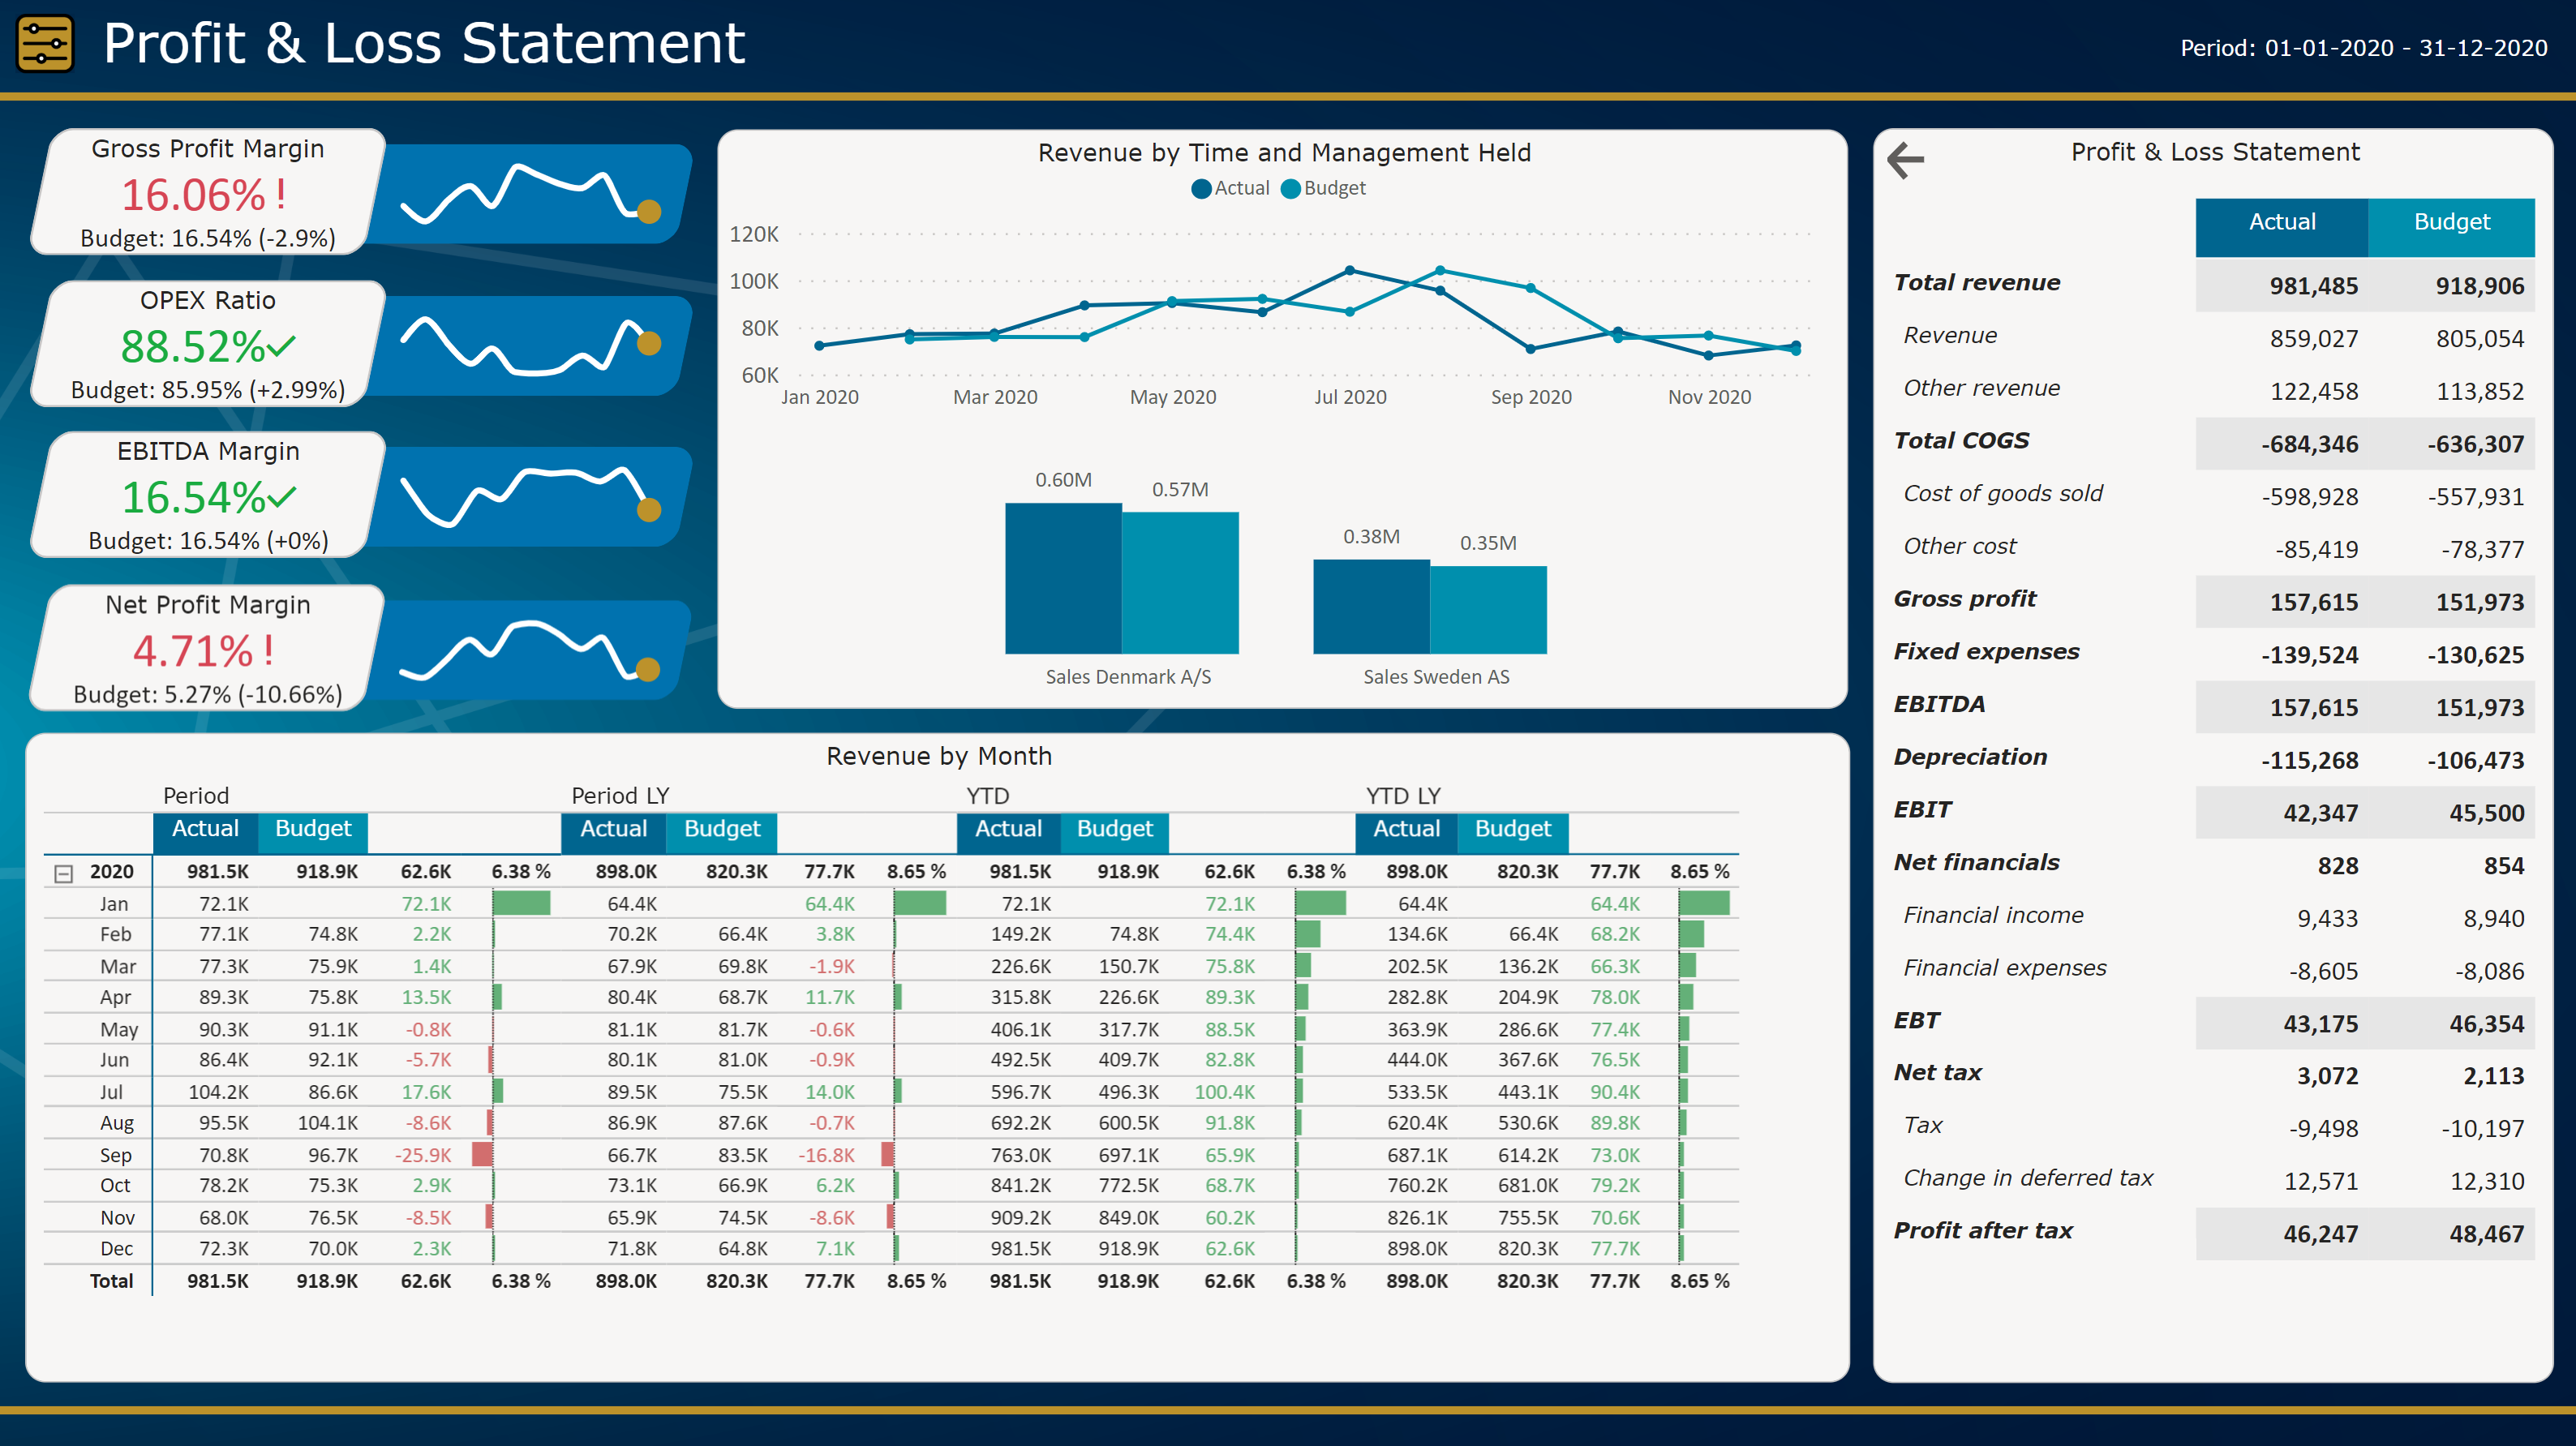Click the filter settings icon beside the title
The height and width of the screenshot is (1446, 2576).
point(45,44)
